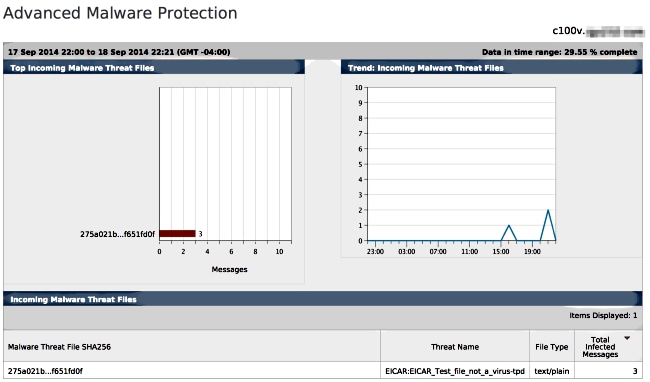Click the value 3 label next to the red bar
The image size is (650, 382).
coord(200,234)
